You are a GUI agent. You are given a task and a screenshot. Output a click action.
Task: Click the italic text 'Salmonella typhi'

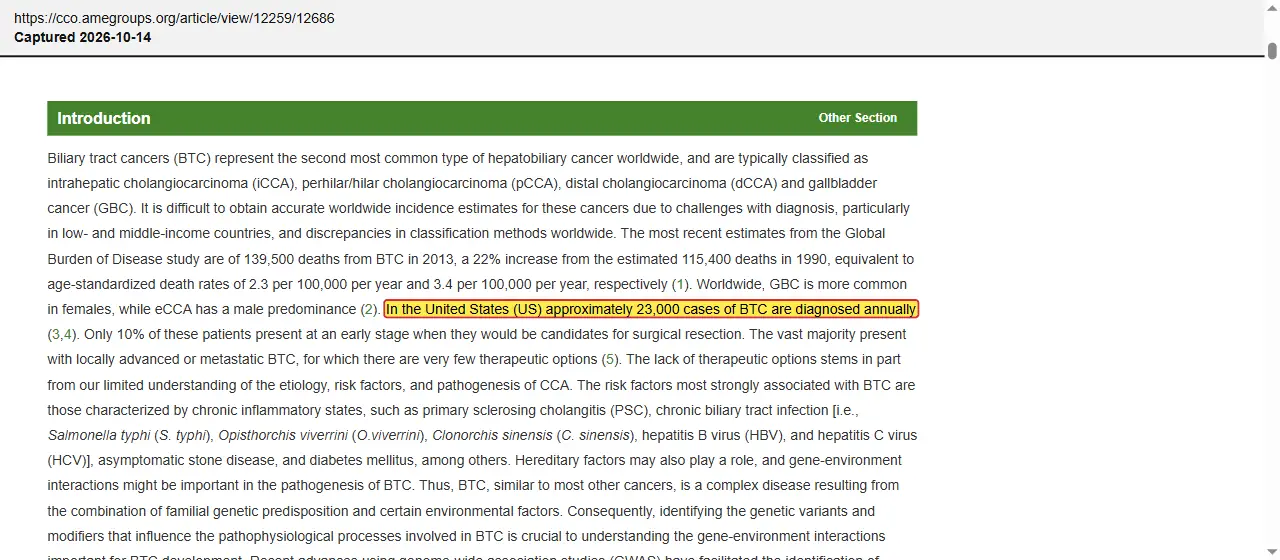coord(98,435)
